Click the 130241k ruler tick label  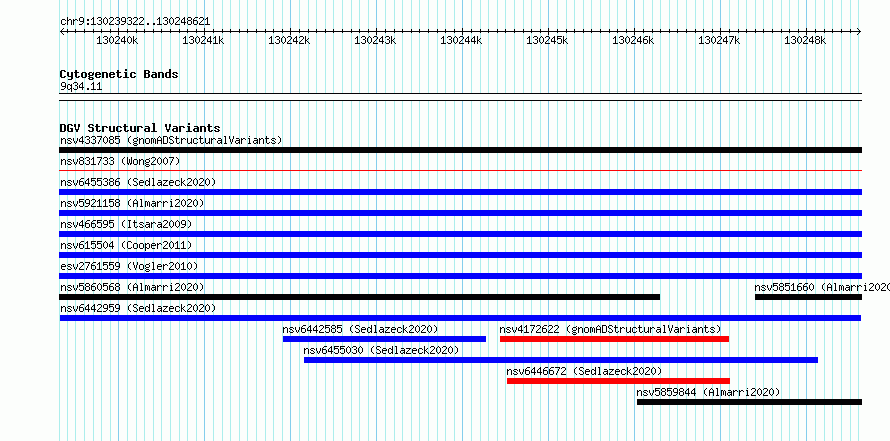coord(203,40)
